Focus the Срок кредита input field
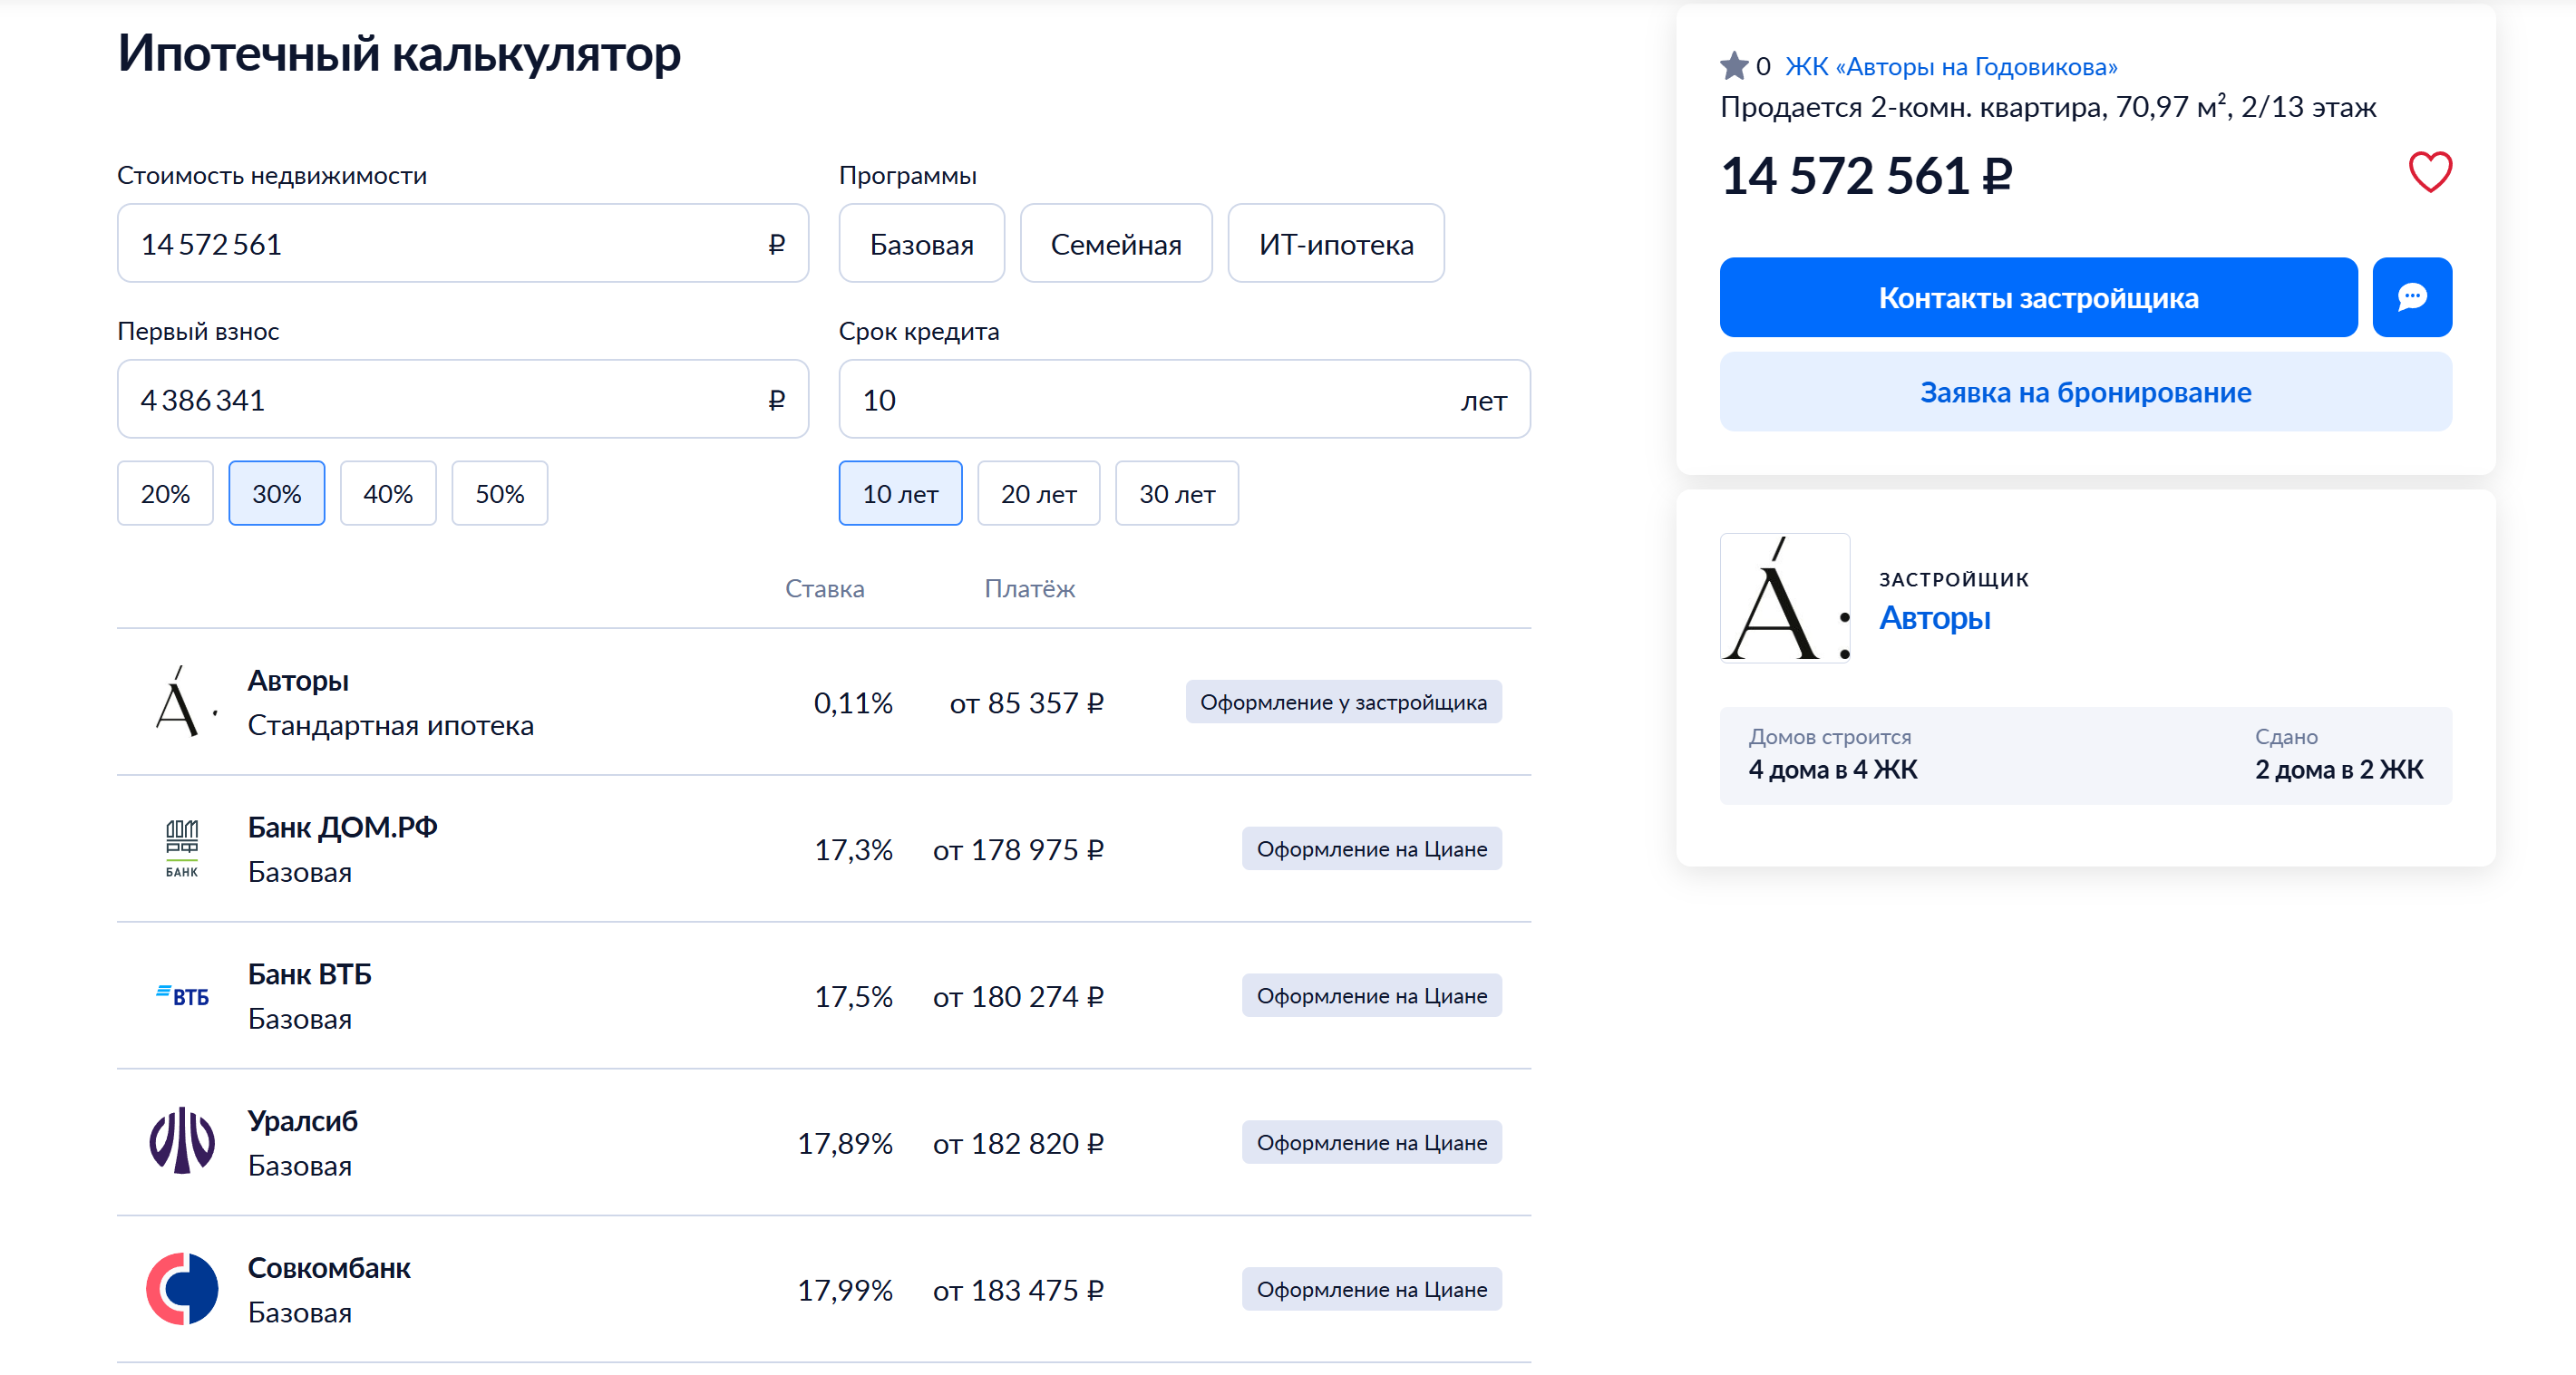The height and width of the screenshot is (1375, 2576). coord(1185,399)
